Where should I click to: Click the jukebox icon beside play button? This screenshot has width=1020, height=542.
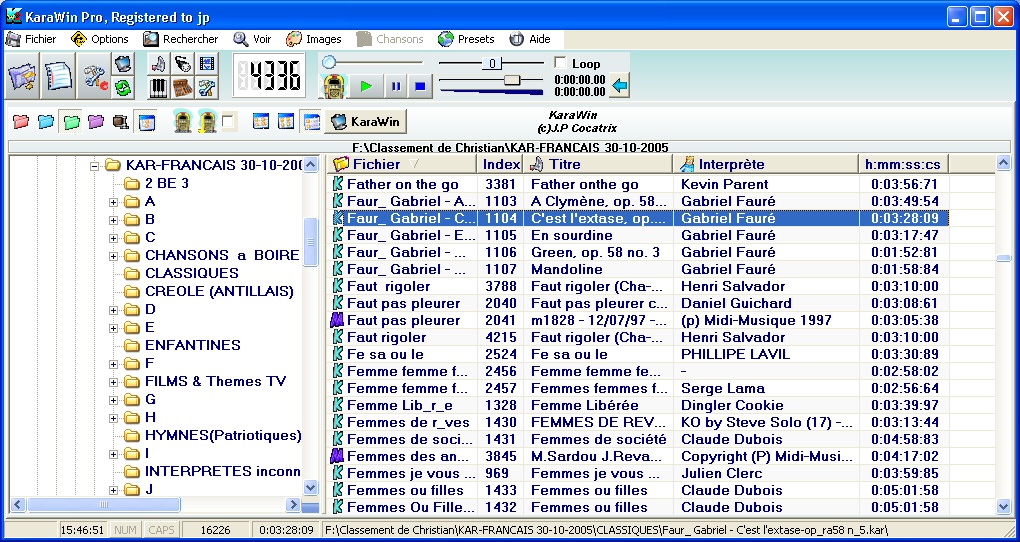pyautogui.click(x=335, y=85)
